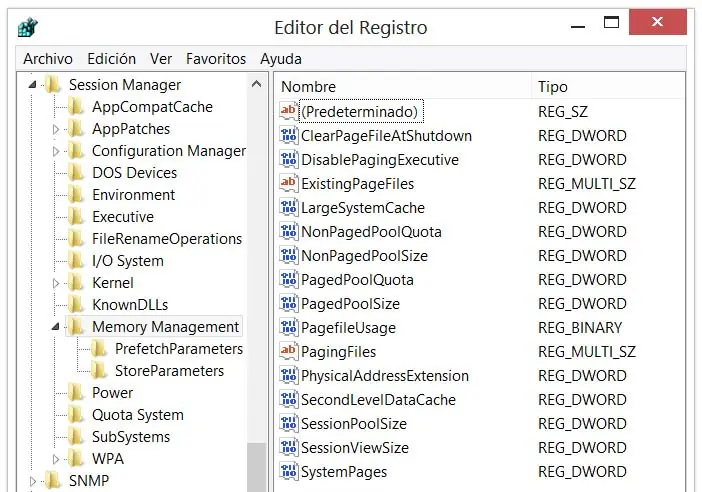Click REG_BINARY type of PagefileUsage

(x=580, y=327)
